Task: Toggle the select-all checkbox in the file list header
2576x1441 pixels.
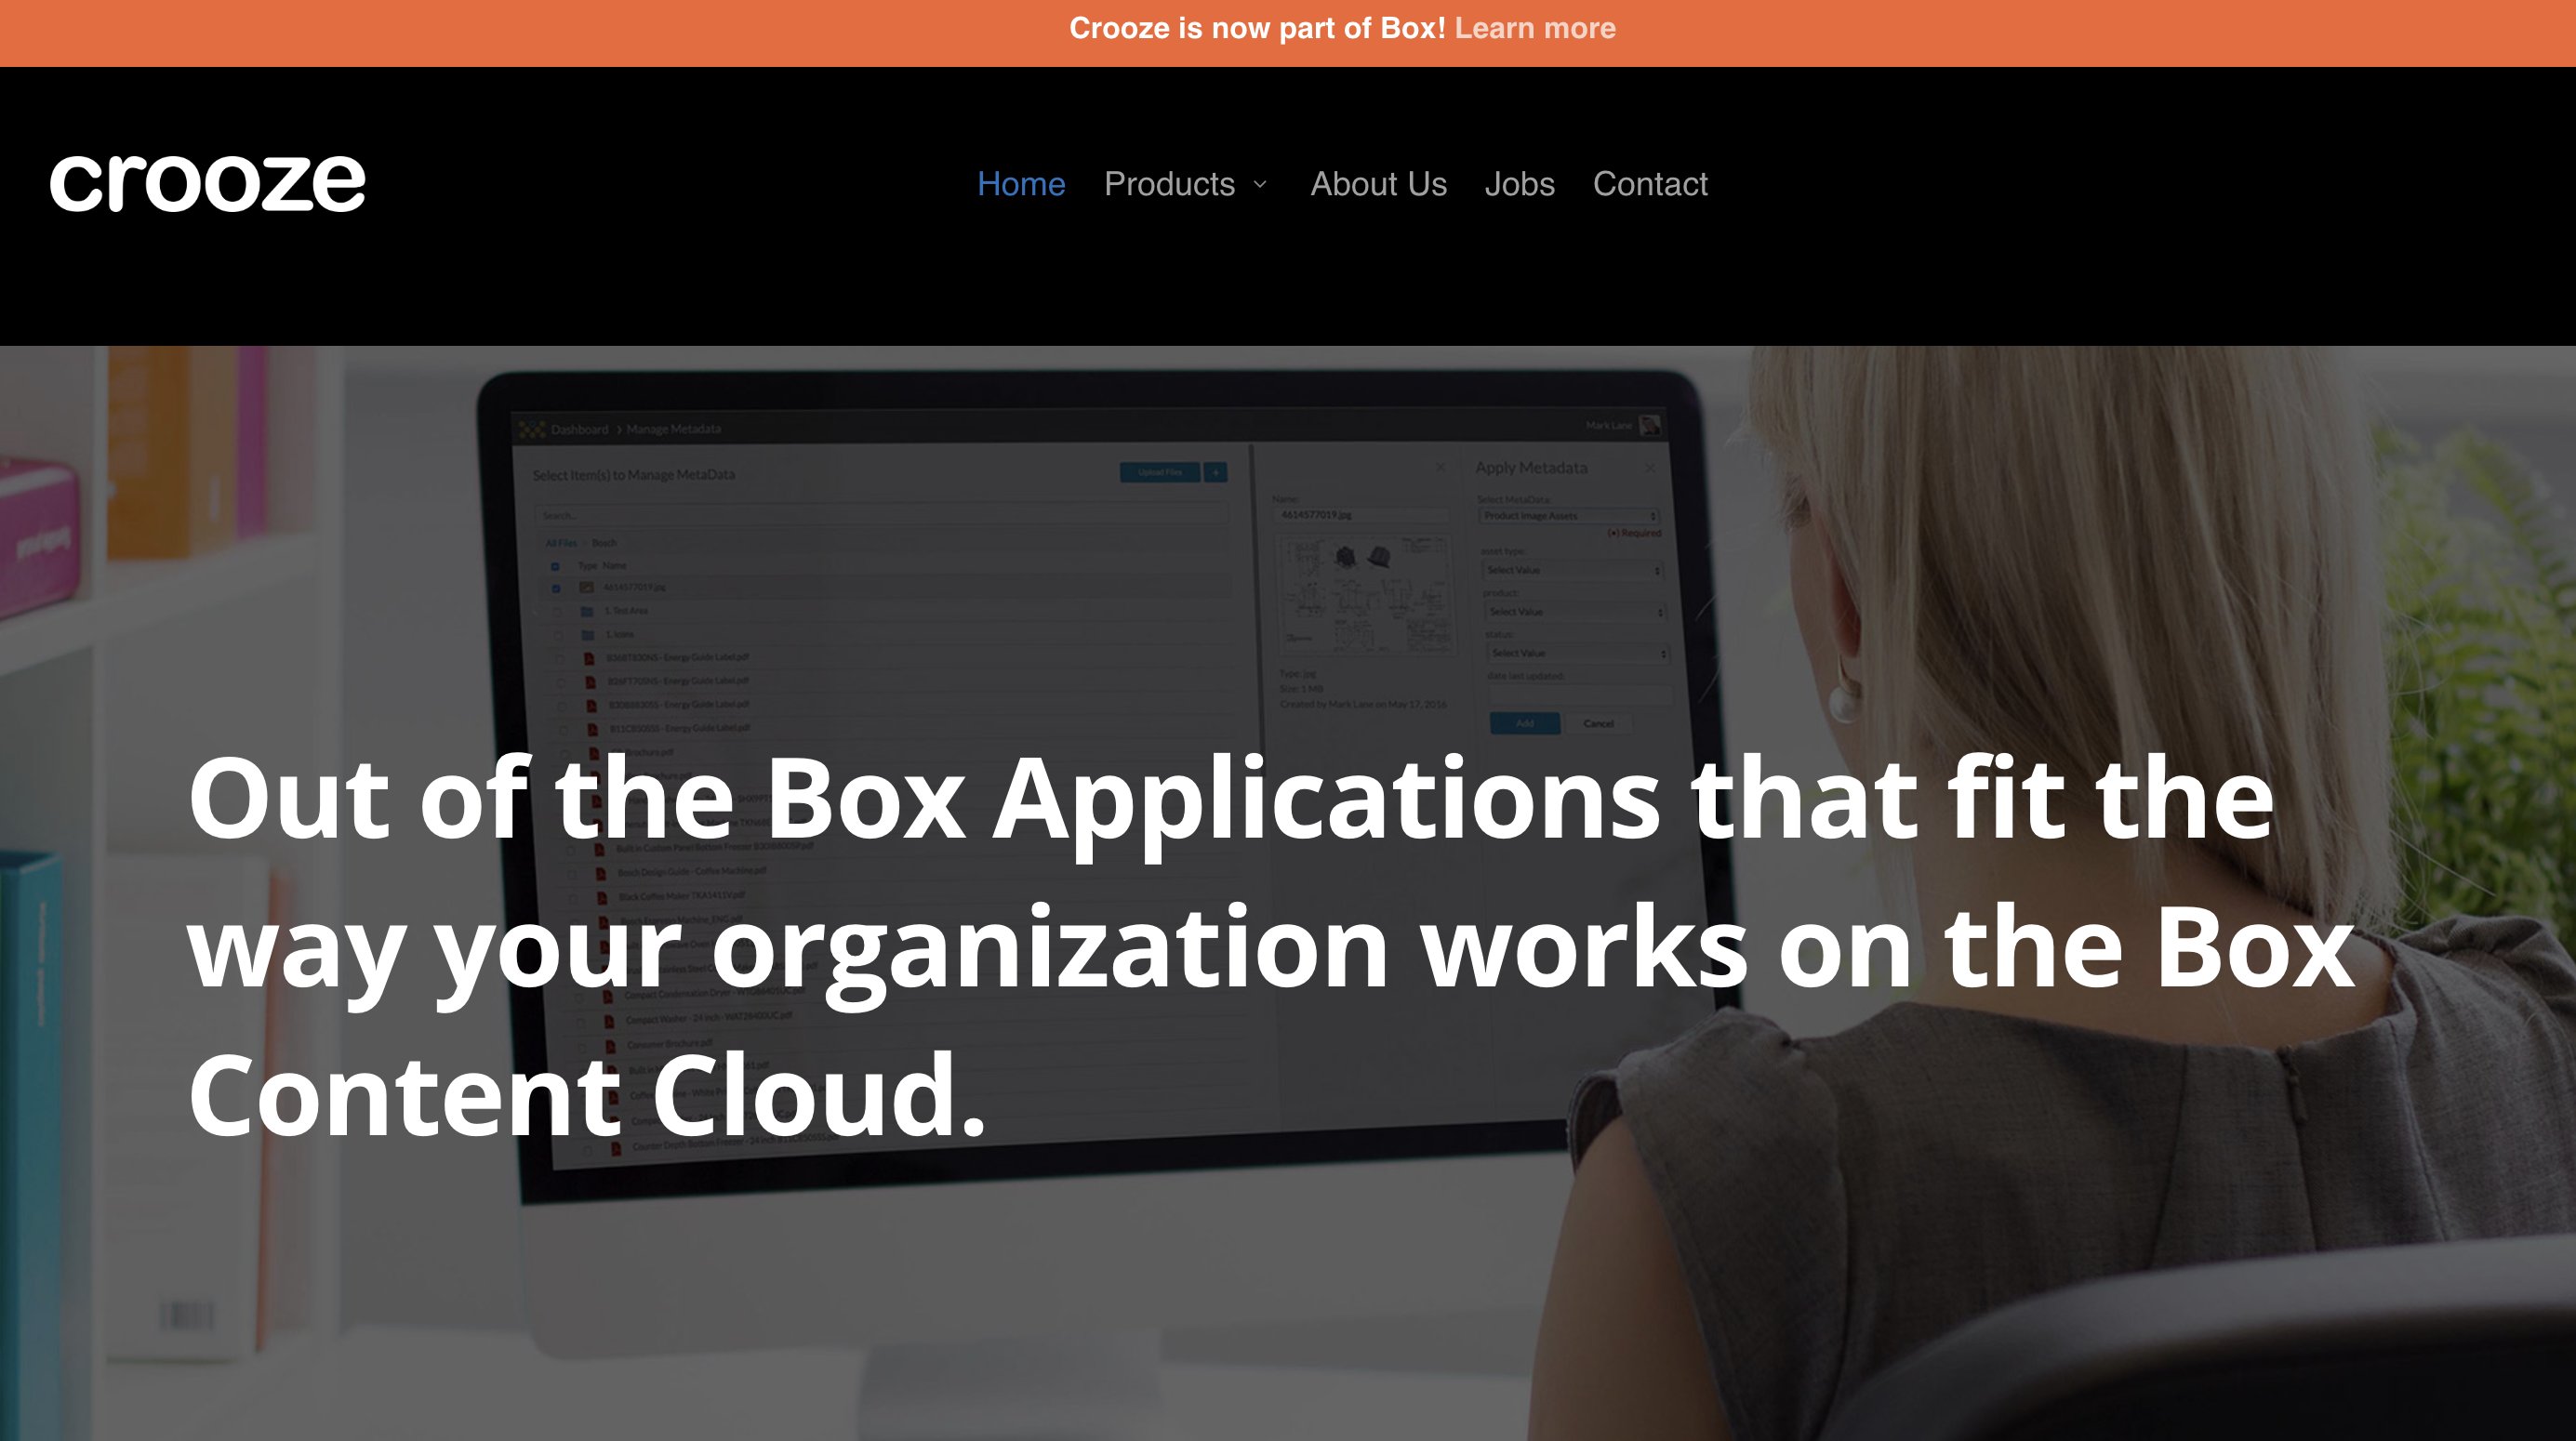Action: pos(556,566)
